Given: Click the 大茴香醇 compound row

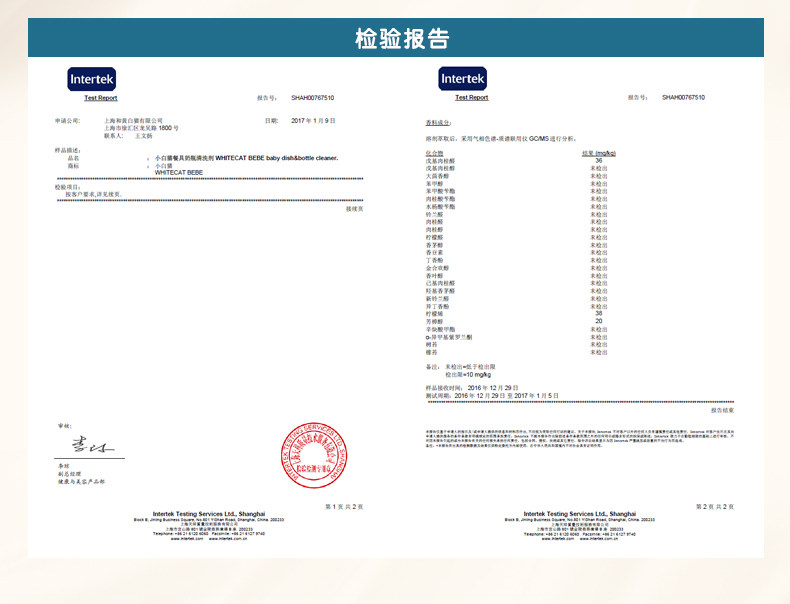Looking at the screenshot, I should (x=516, y=176).
